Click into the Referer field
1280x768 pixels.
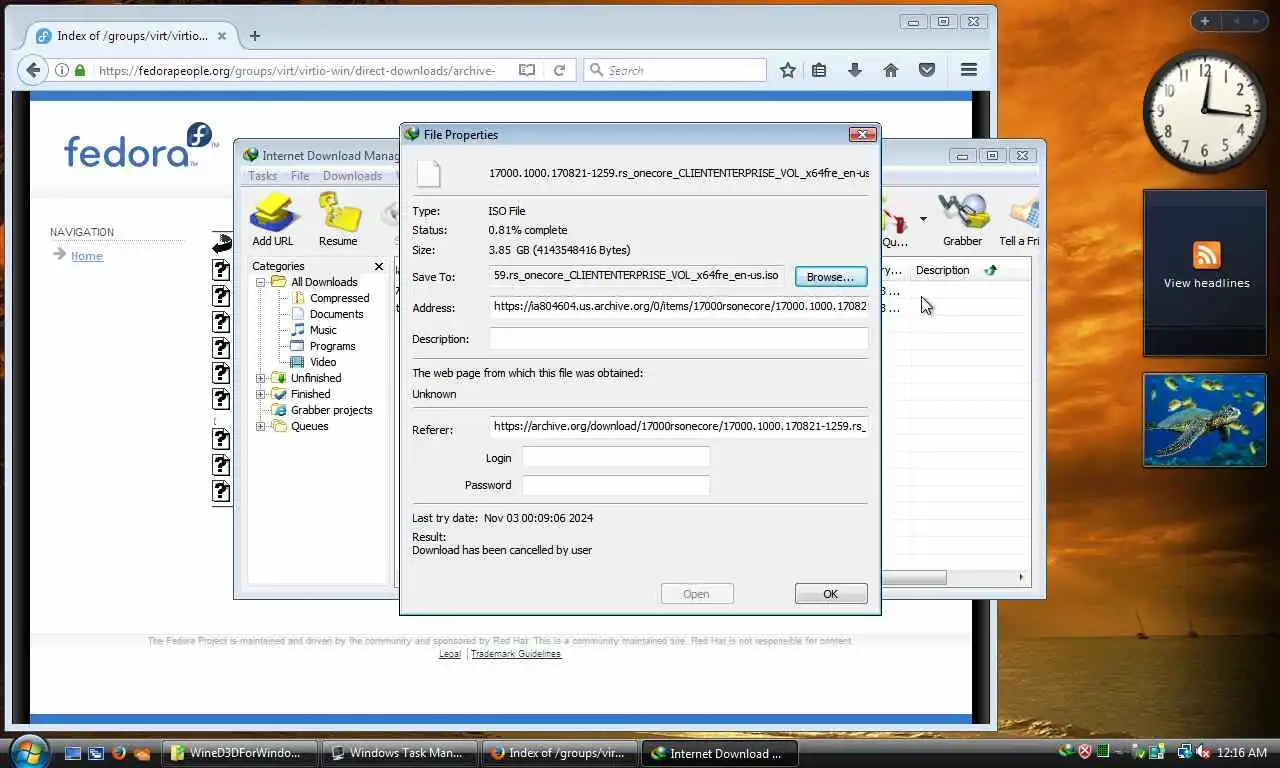678,426
